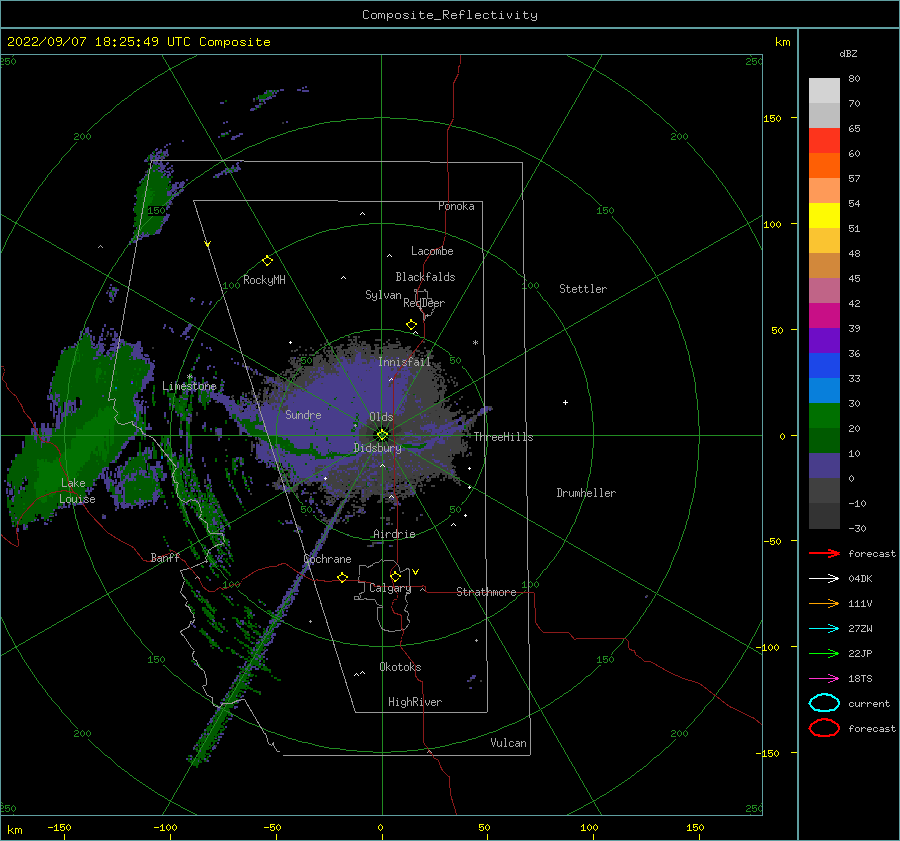Select the 51 dBZ yellow color swatch
Screen dimensions: 900x841
824,215
